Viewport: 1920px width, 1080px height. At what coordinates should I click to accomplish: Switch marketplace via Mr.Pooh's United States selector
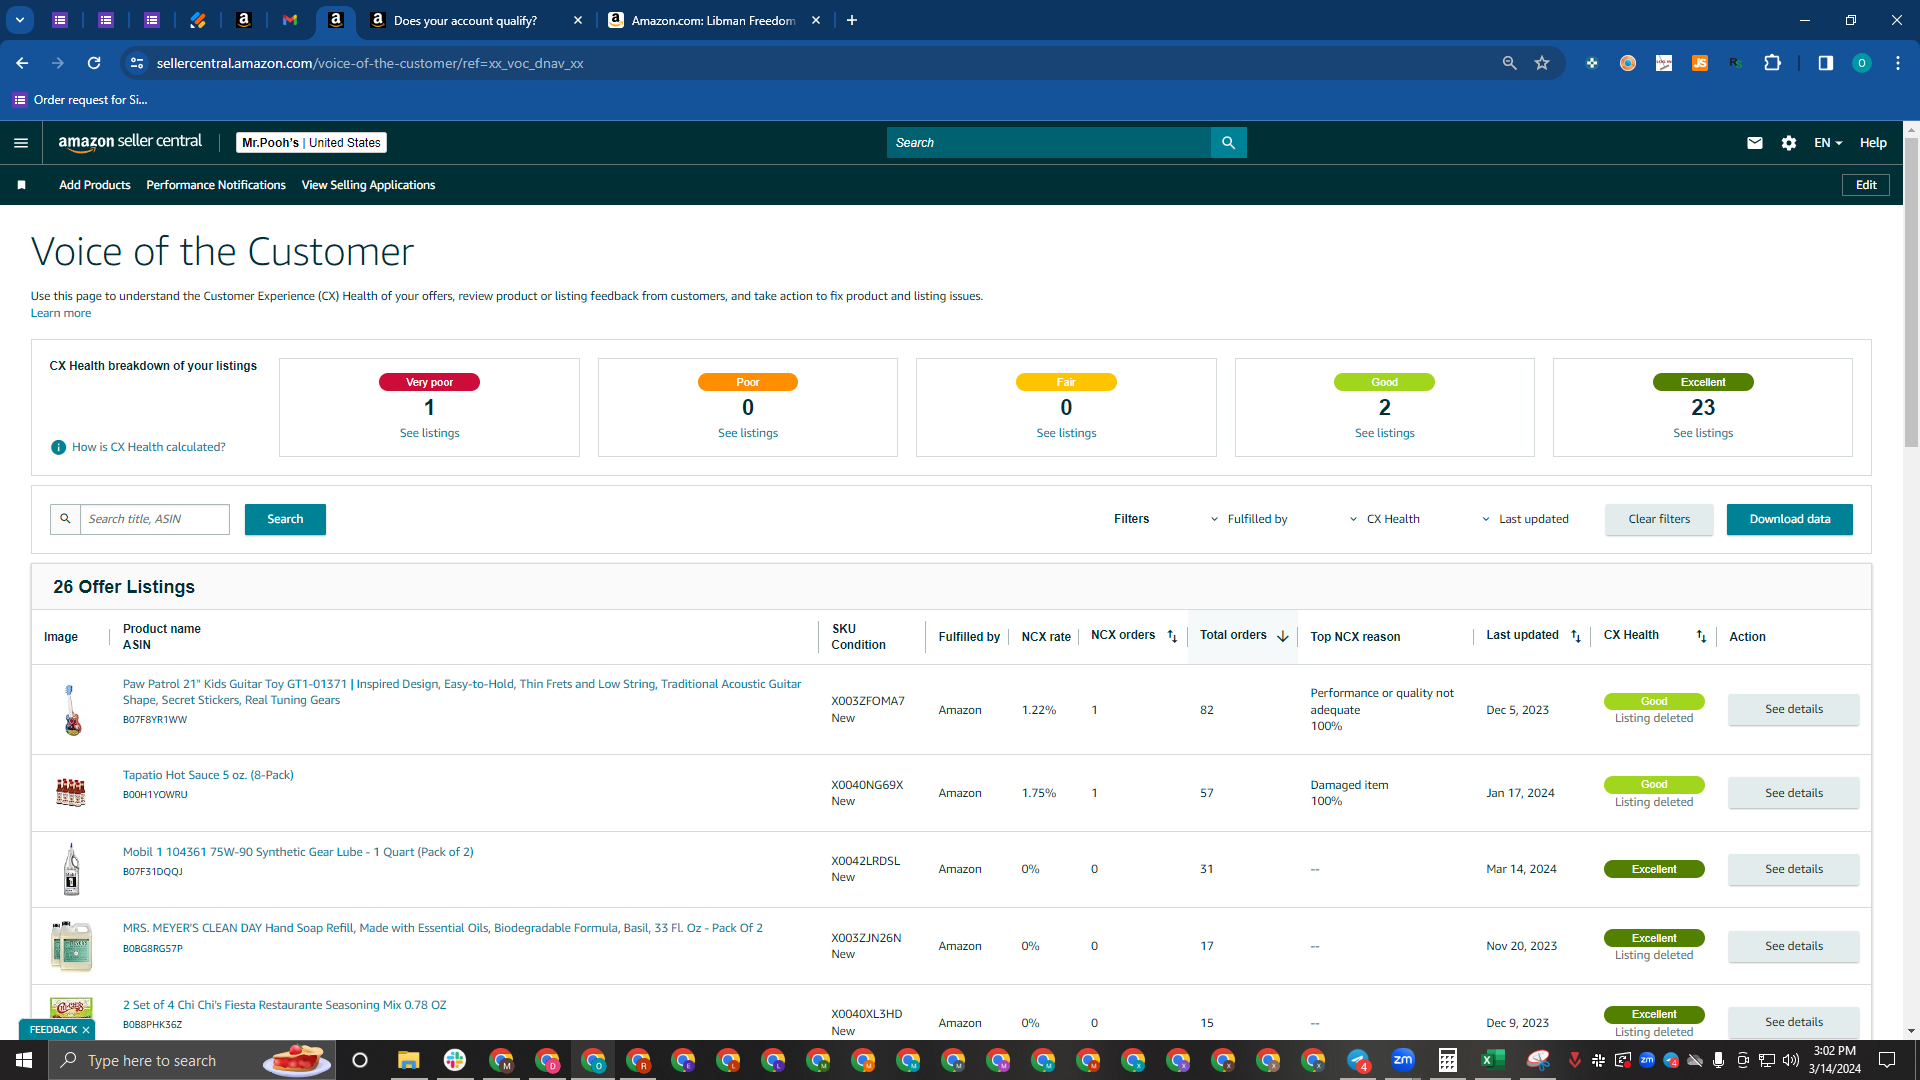click(x=311, y=143)
